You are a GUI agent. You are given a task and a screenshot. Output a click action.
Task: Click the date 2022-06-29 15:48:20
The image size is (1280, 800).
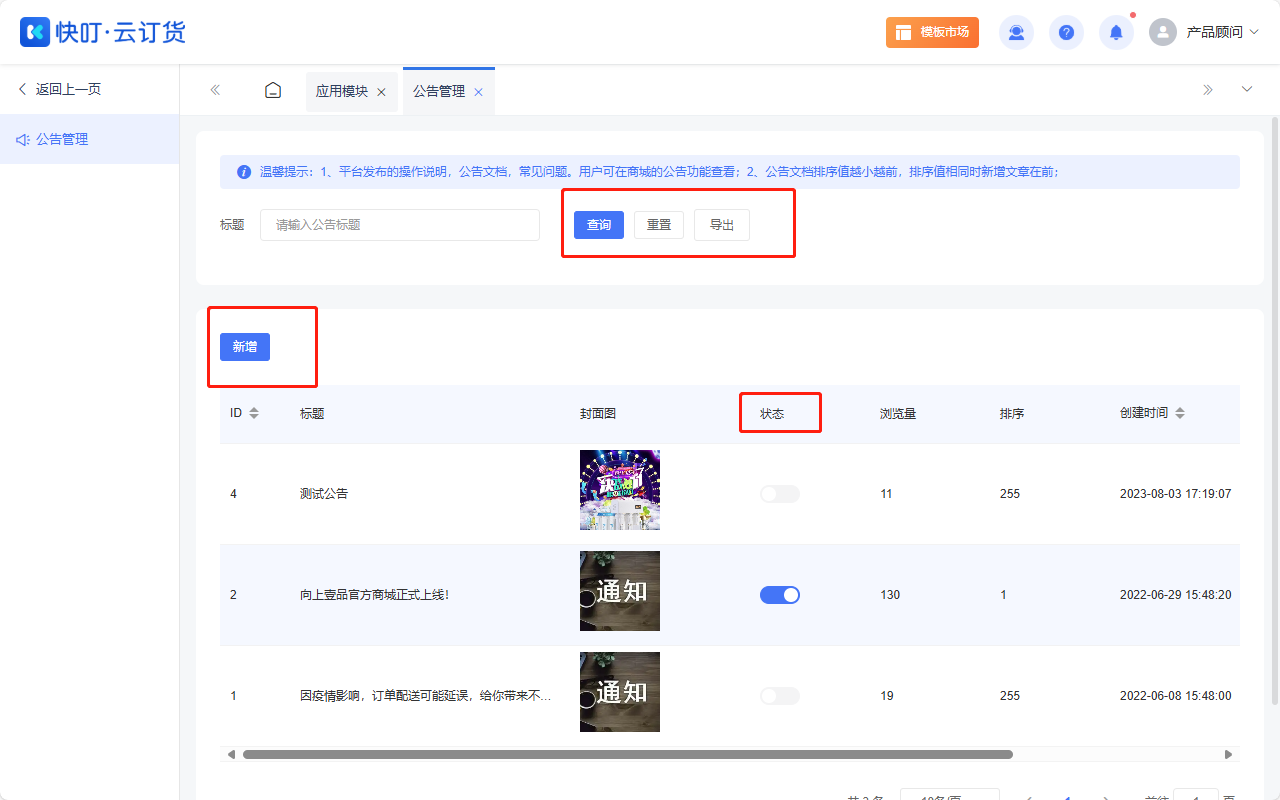(x=1175, y=595)
